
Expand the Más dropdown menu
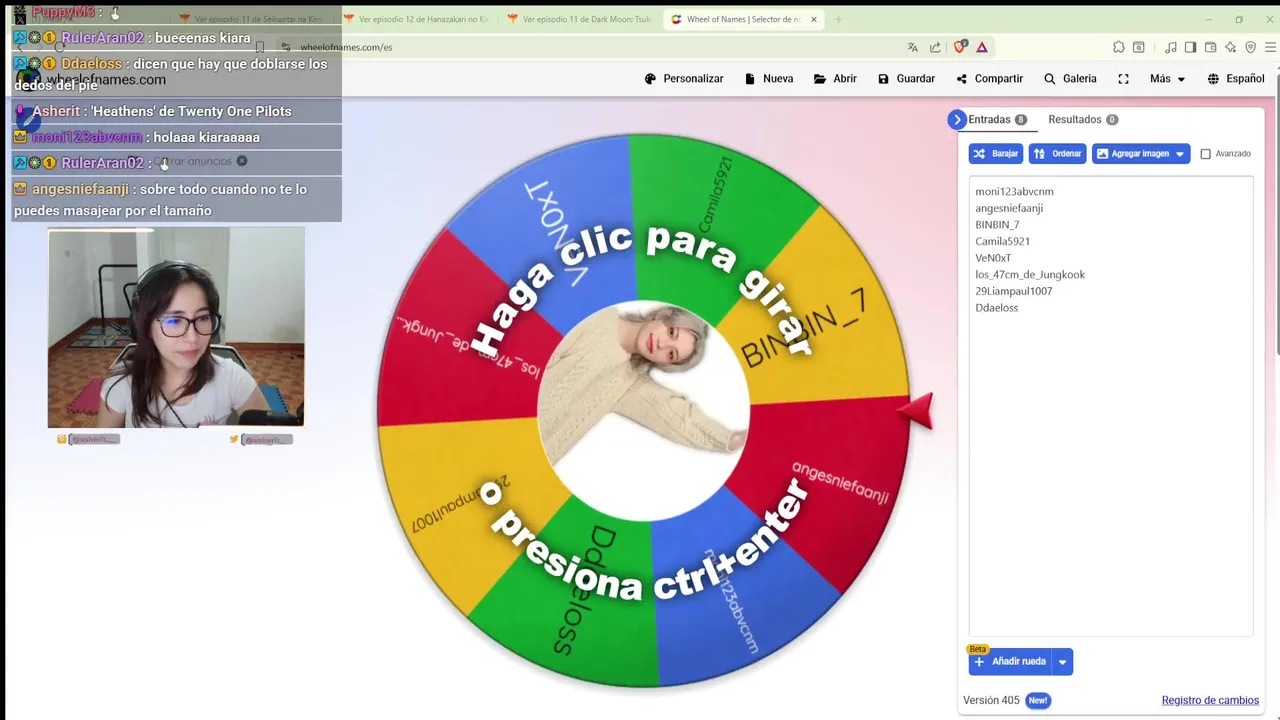coord(1167,79)
